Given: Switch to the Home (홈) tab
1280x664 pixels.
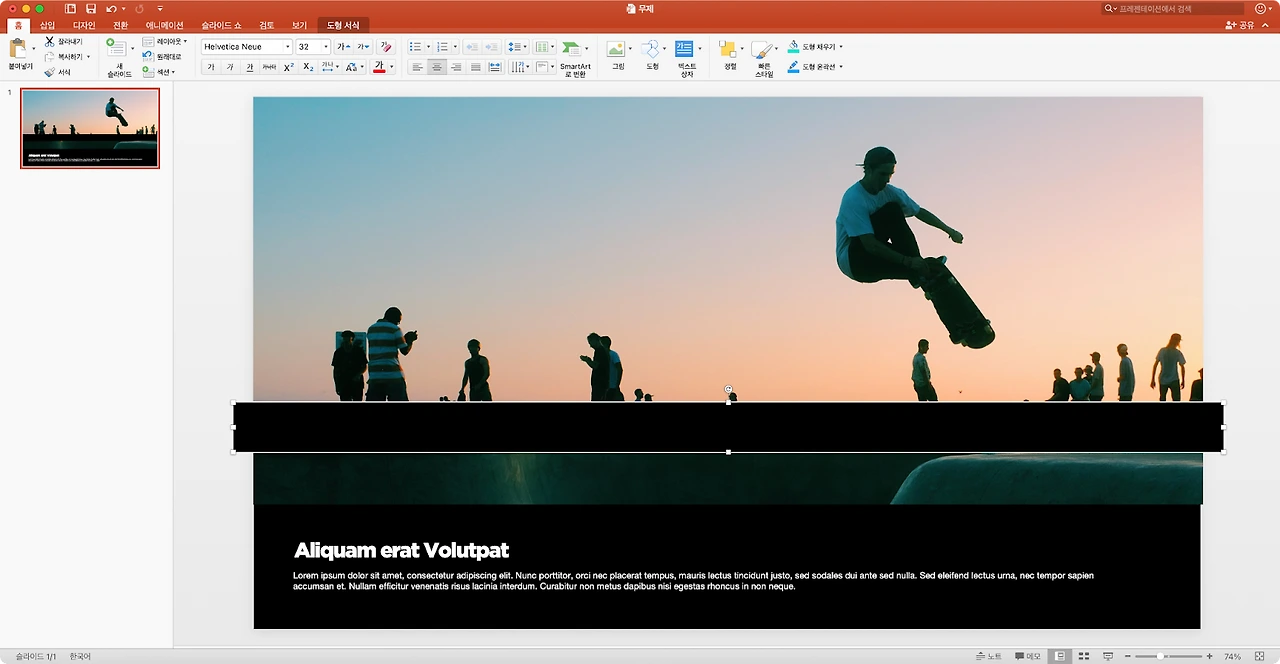Looking at the screenshot, I should coord(17,25).
